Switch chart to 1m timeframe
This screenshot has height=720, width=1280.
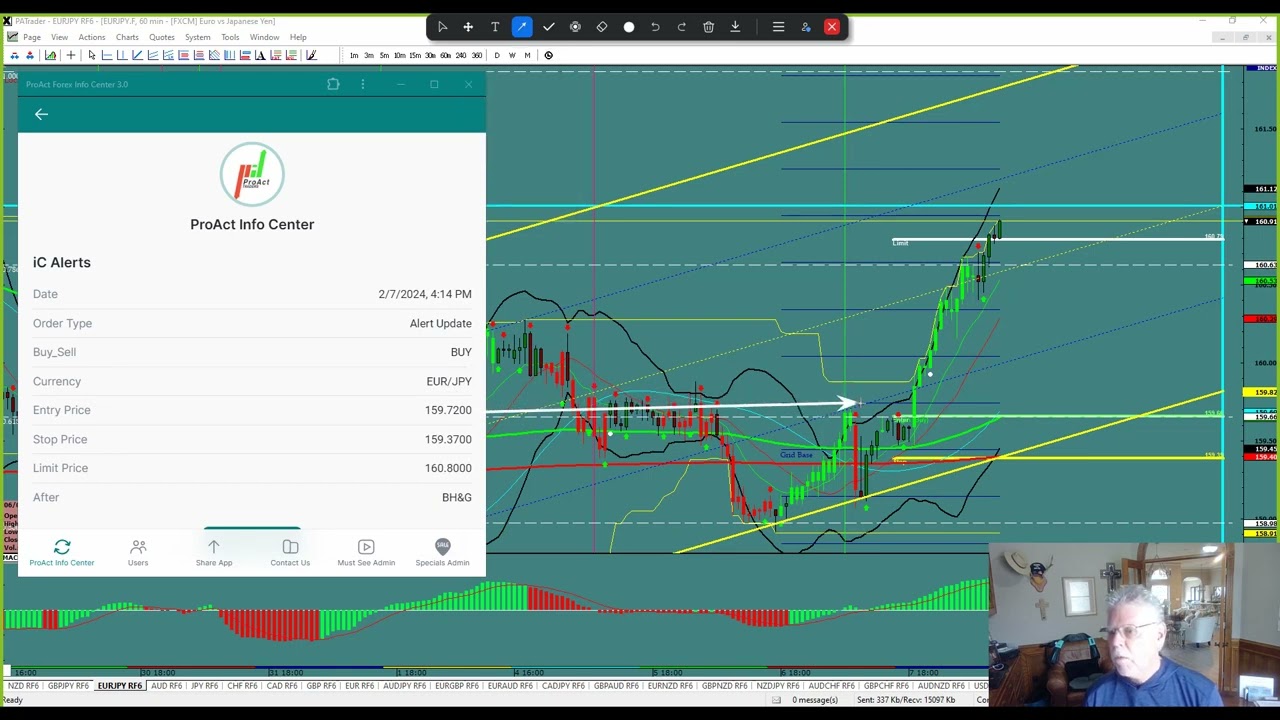click(354, 55)
